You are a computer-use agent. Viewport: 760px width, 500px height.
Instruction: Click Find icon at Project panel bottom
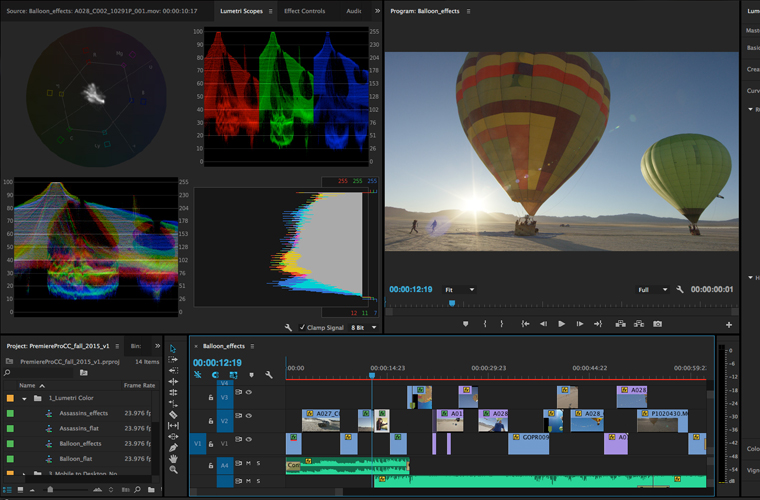point(138,490)
